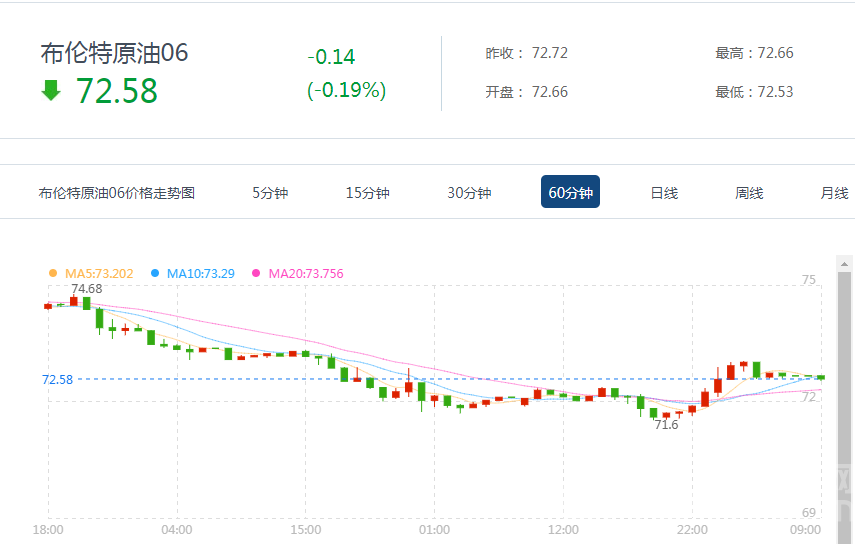Toggle the MA10 legend indicator dot

point(155,273)
